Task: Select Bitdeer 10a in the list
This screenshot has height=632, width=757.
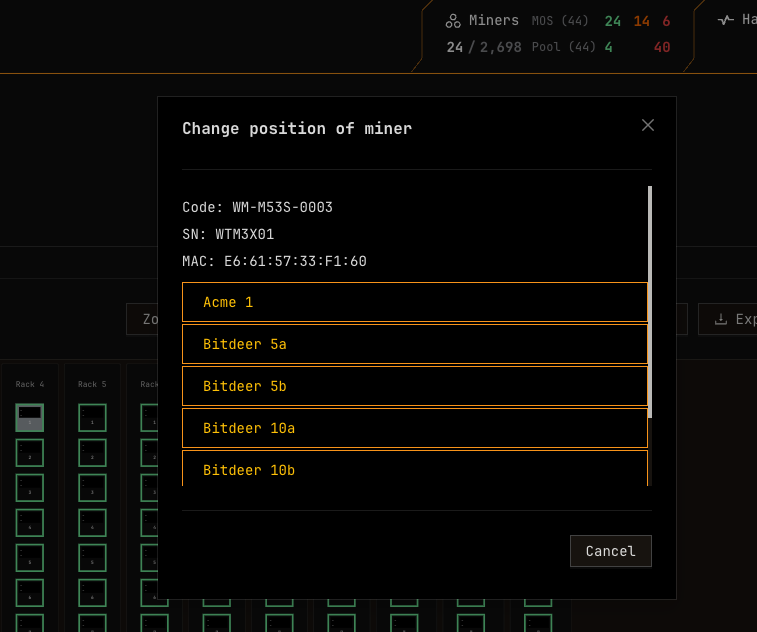Action: (415, 428)
